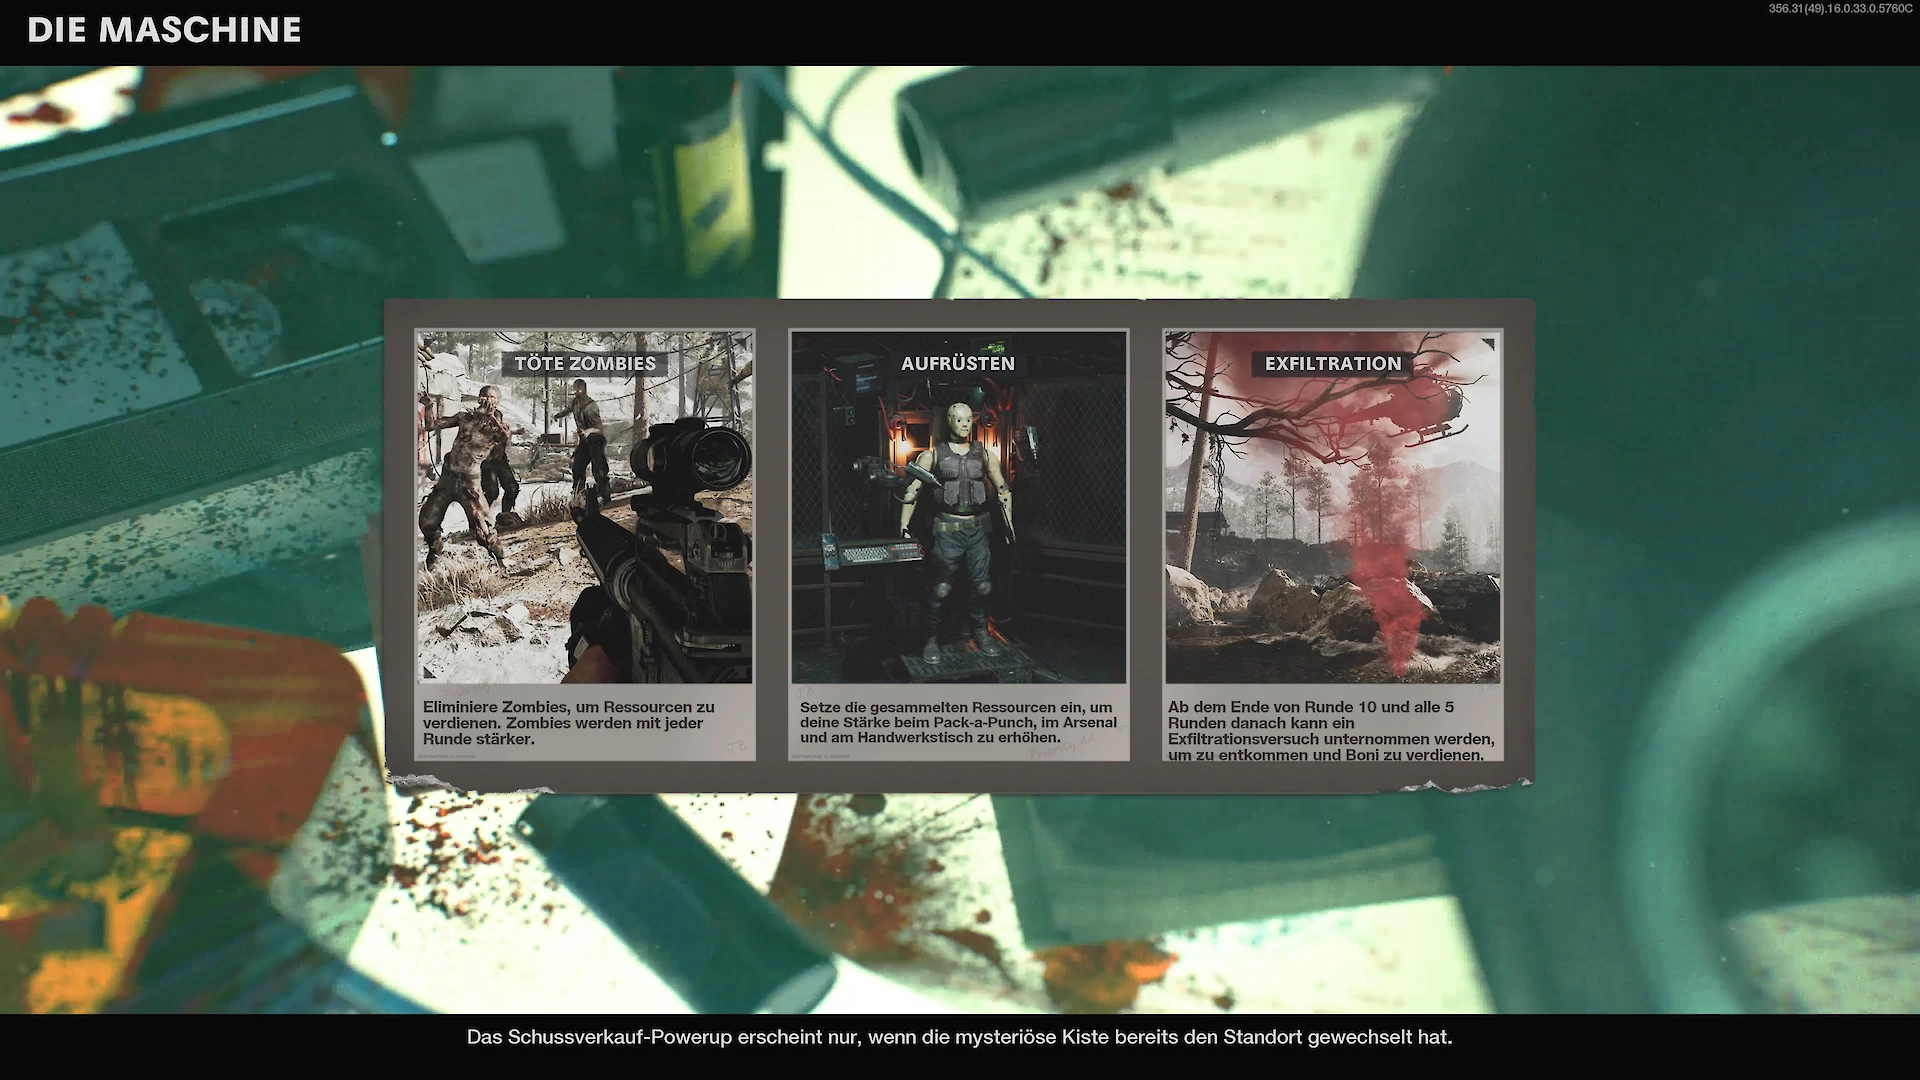Click the Schussverkauf-Powerup loading tip text
The width and height of the screenshot is (1920, 1080).
(x=959, y=1037)
